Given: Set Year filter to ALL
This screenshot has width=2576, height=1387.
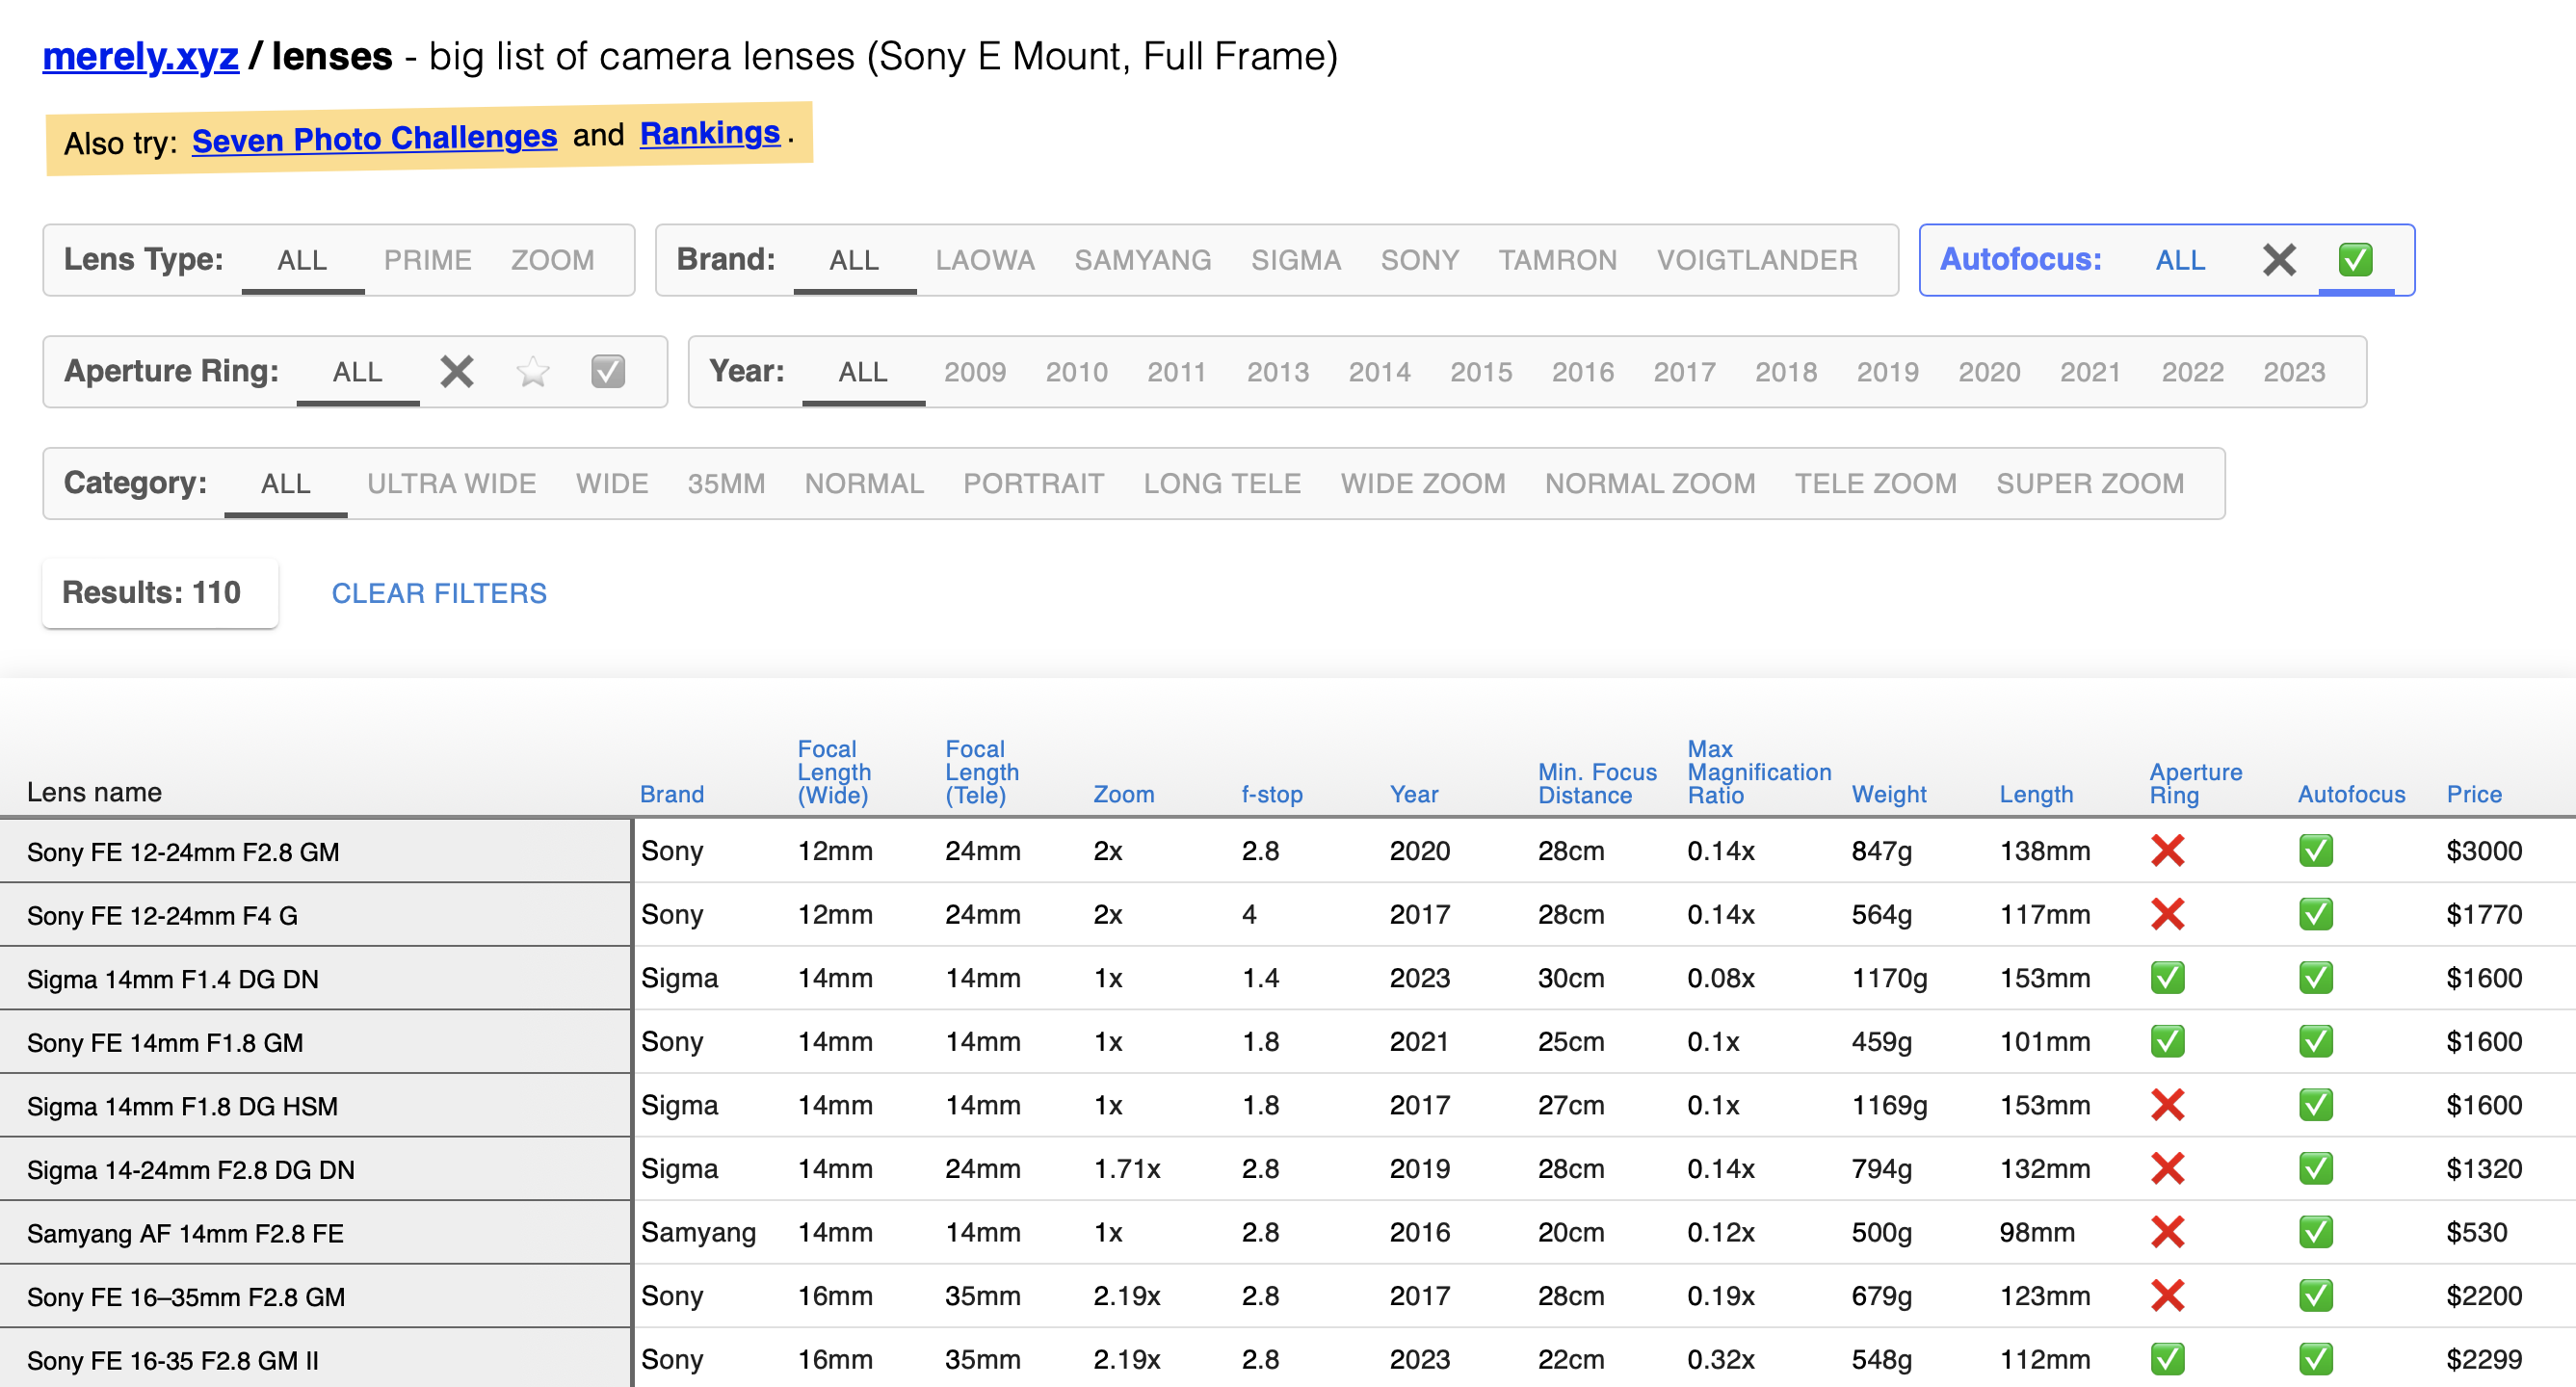Looking at the screenshot, I should 863,372.
